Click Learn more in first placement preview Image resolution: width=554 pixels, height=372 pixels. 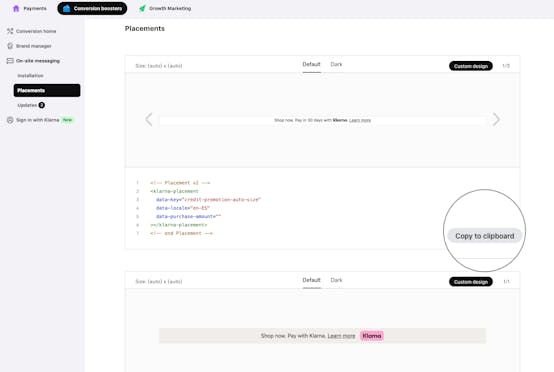pos(360,120)
